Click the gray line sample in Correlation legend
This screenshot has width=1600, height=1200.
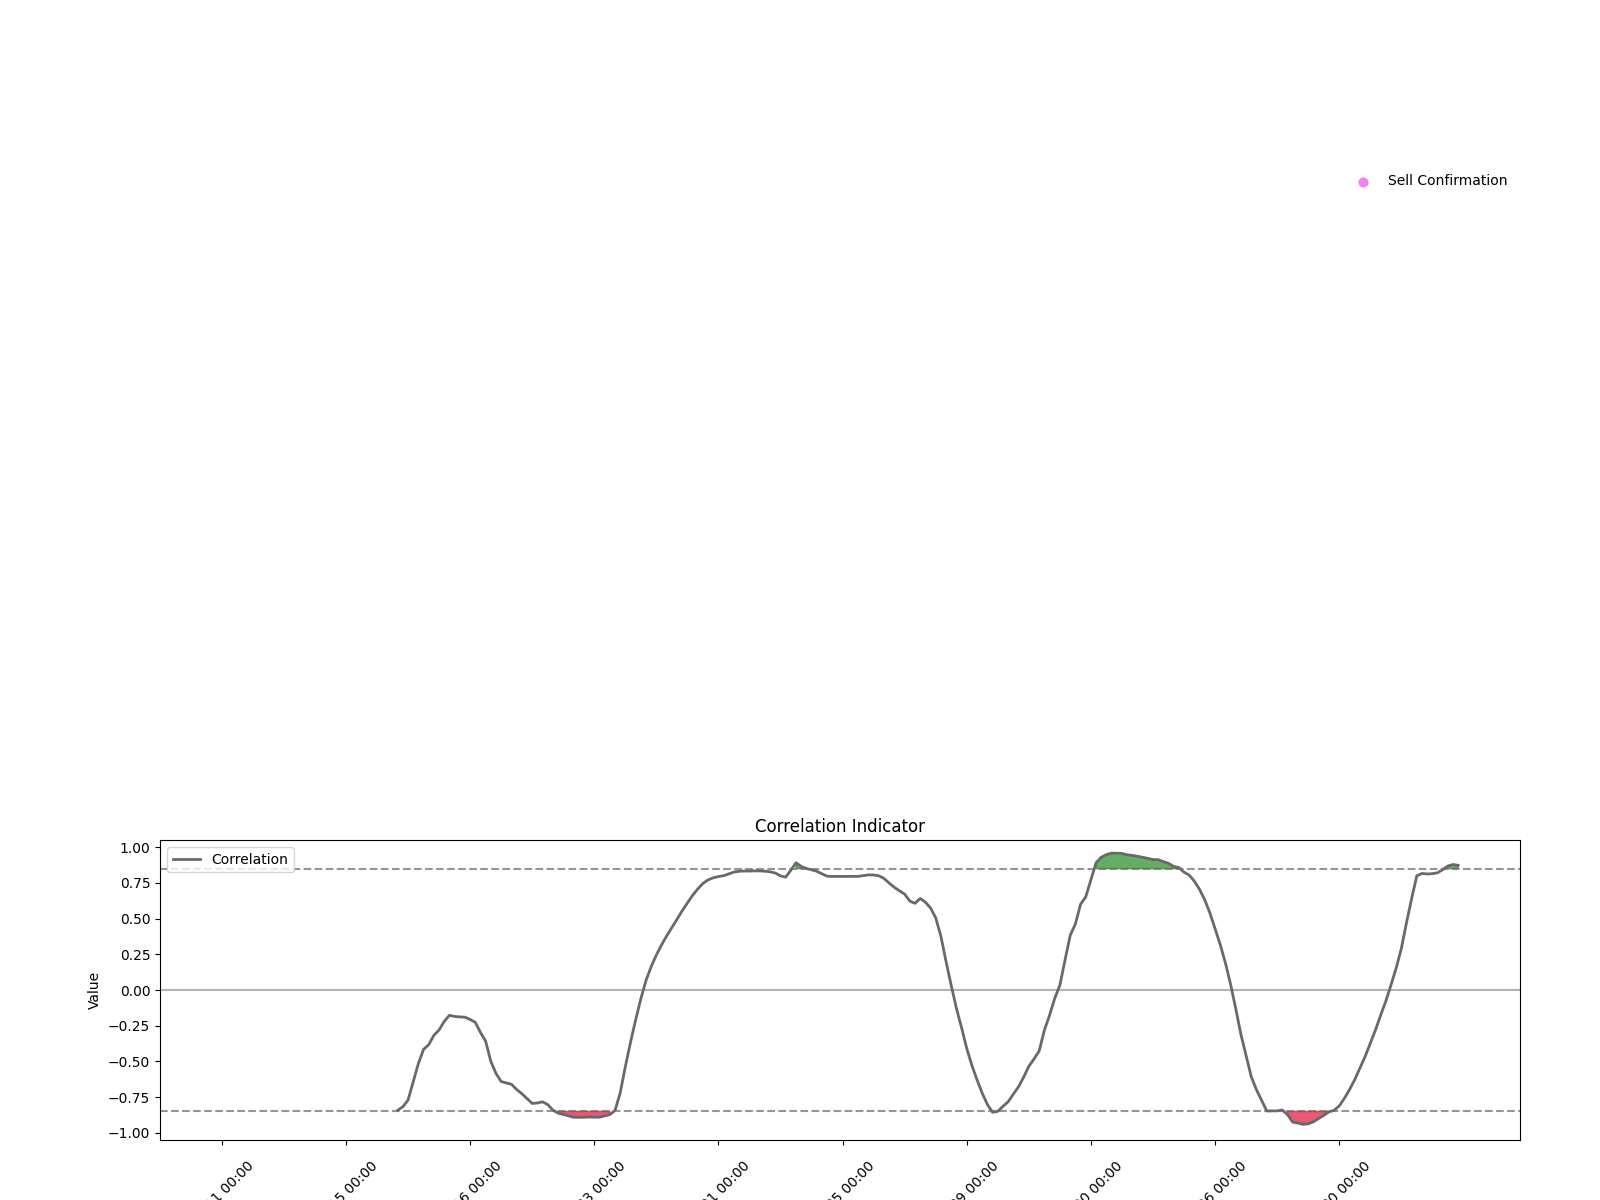(187, 859)
